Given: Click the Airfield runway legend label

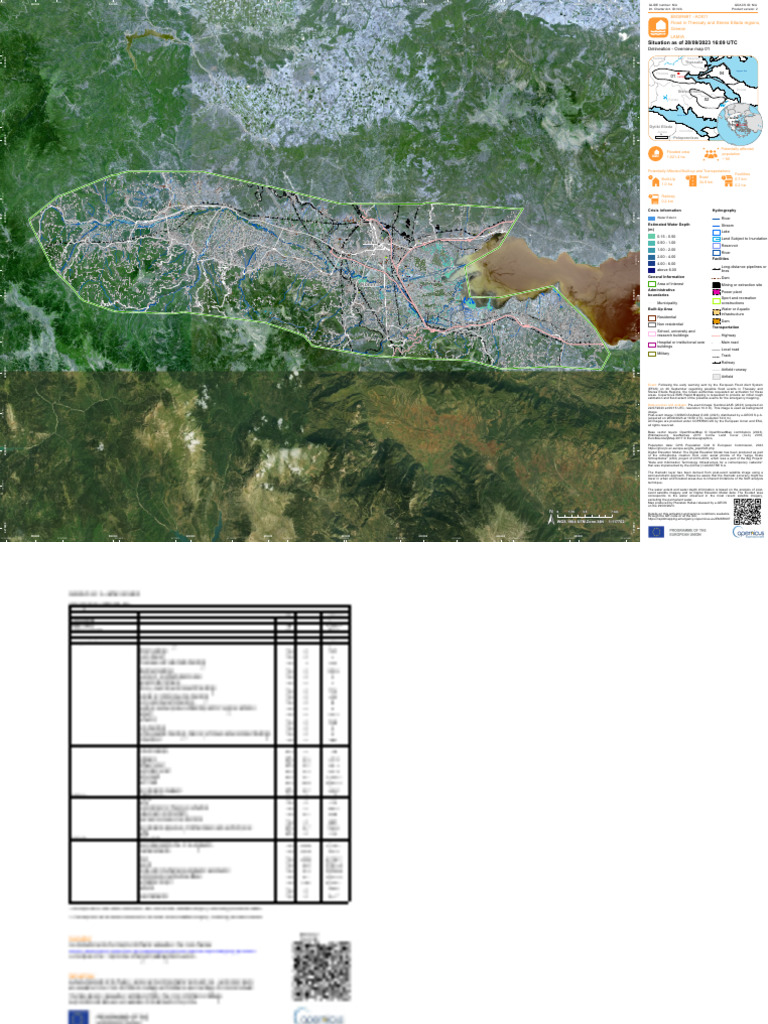Looking at the screenshot, I should tap(733, 370).
